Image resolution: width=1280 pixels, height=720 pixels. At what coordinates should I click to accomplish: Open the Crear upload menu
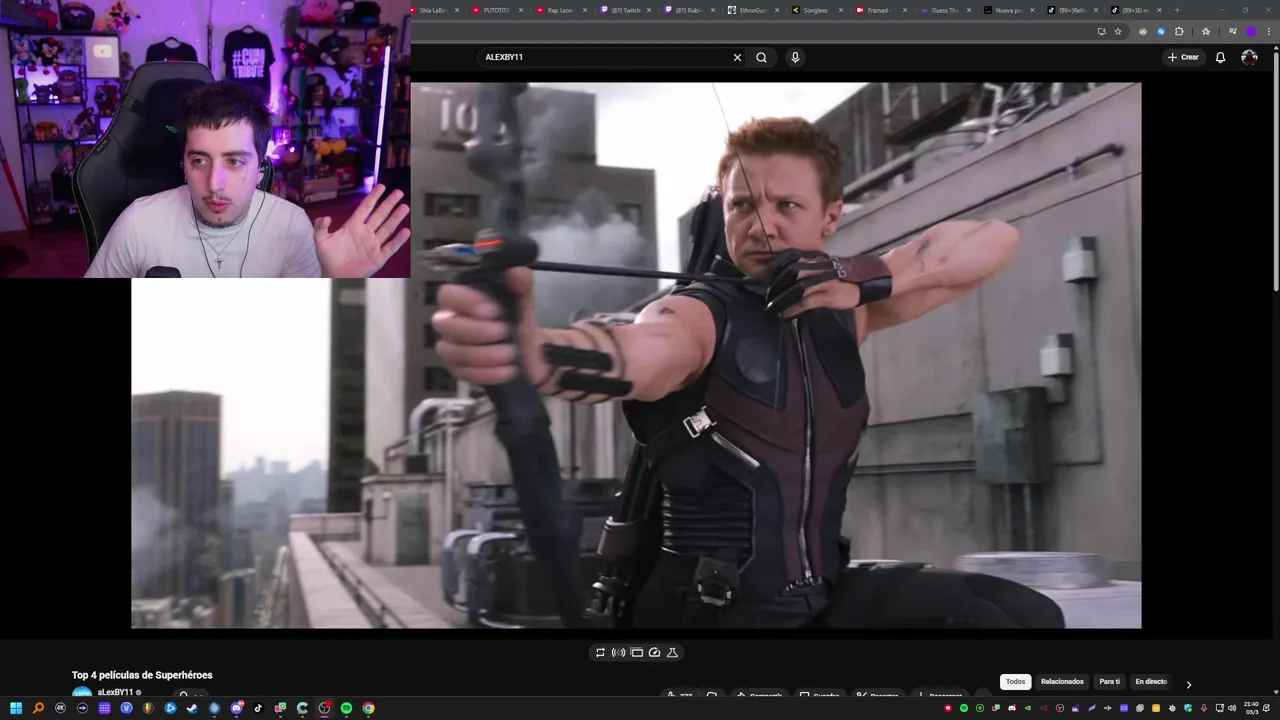pyautogui.click(x=1182, y=57)
